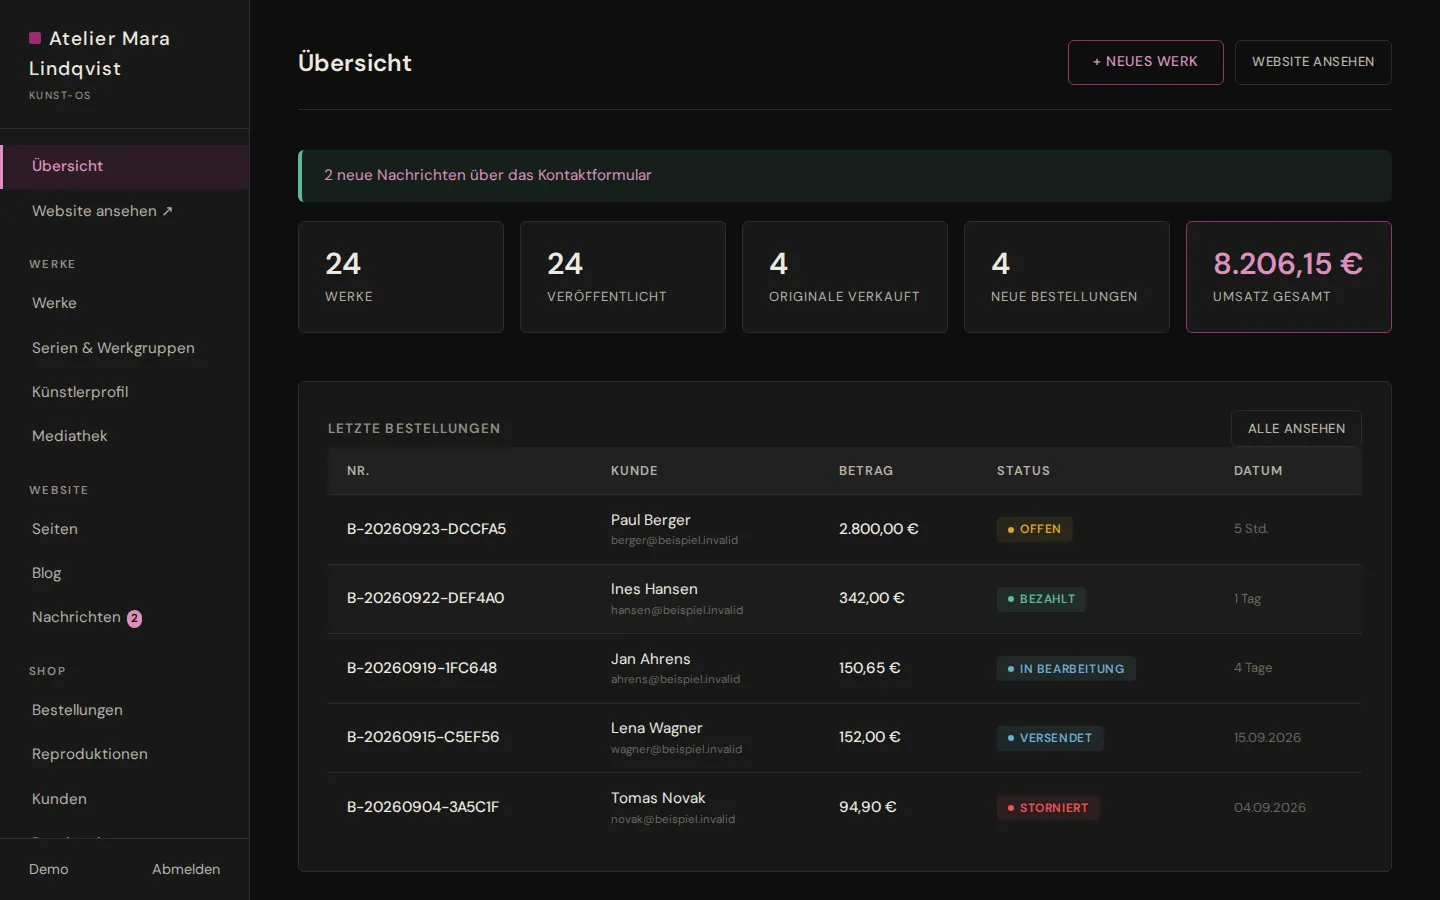Open Künstlerprofil page
Image resolution: width=1440 pixels, height=900 pixels.
click(124, 392)
